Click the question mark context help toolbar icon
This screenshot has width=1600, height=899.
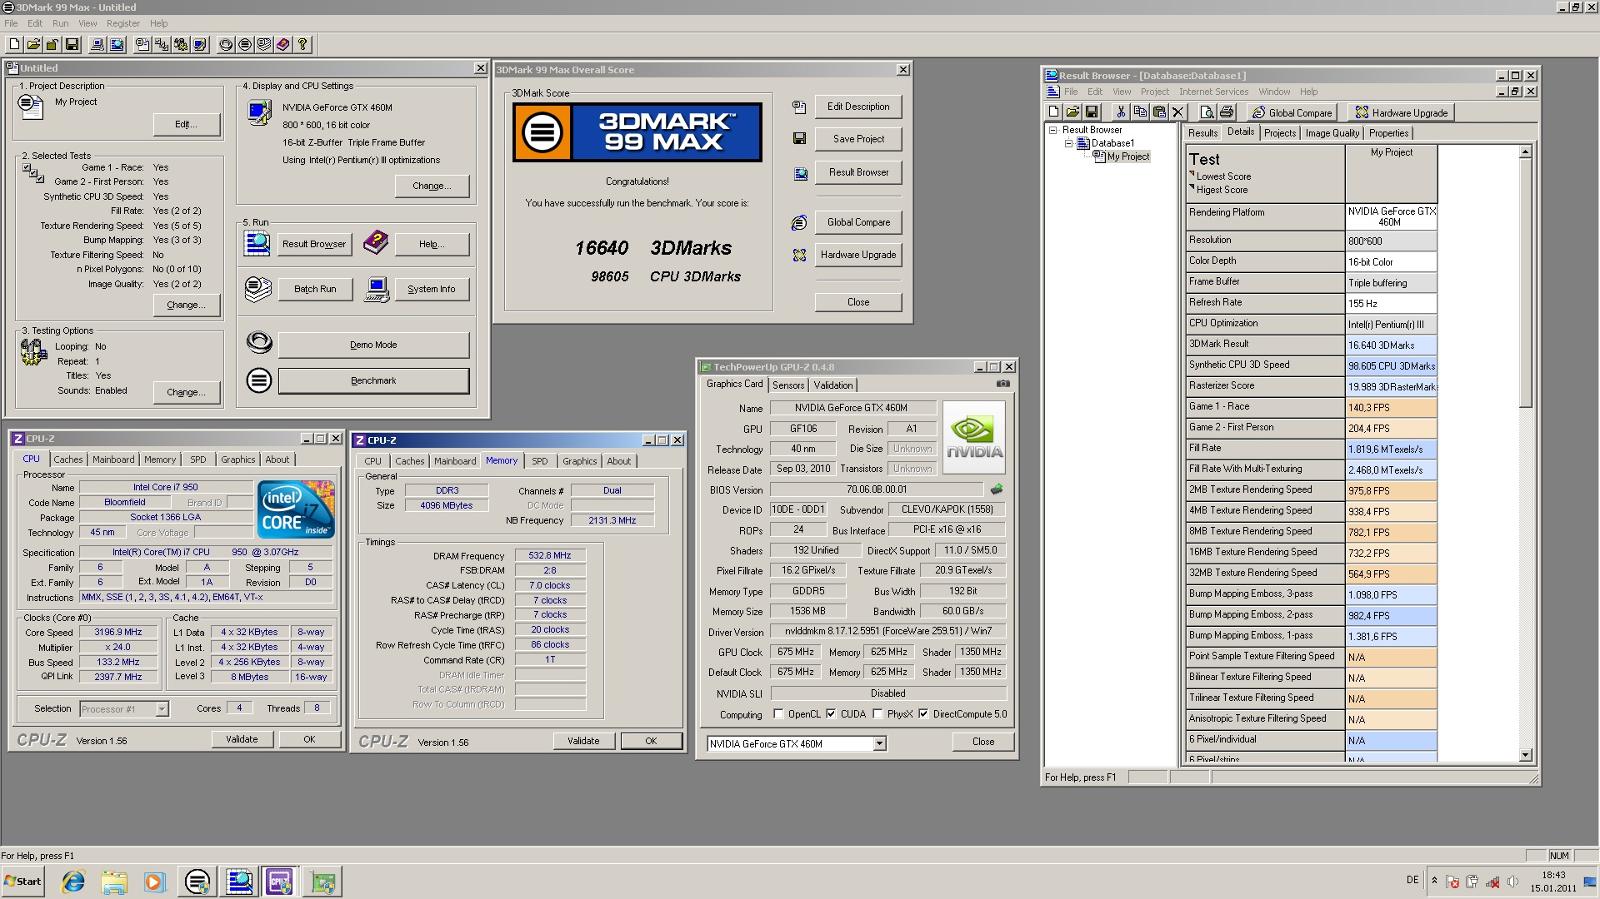[303, 44]
